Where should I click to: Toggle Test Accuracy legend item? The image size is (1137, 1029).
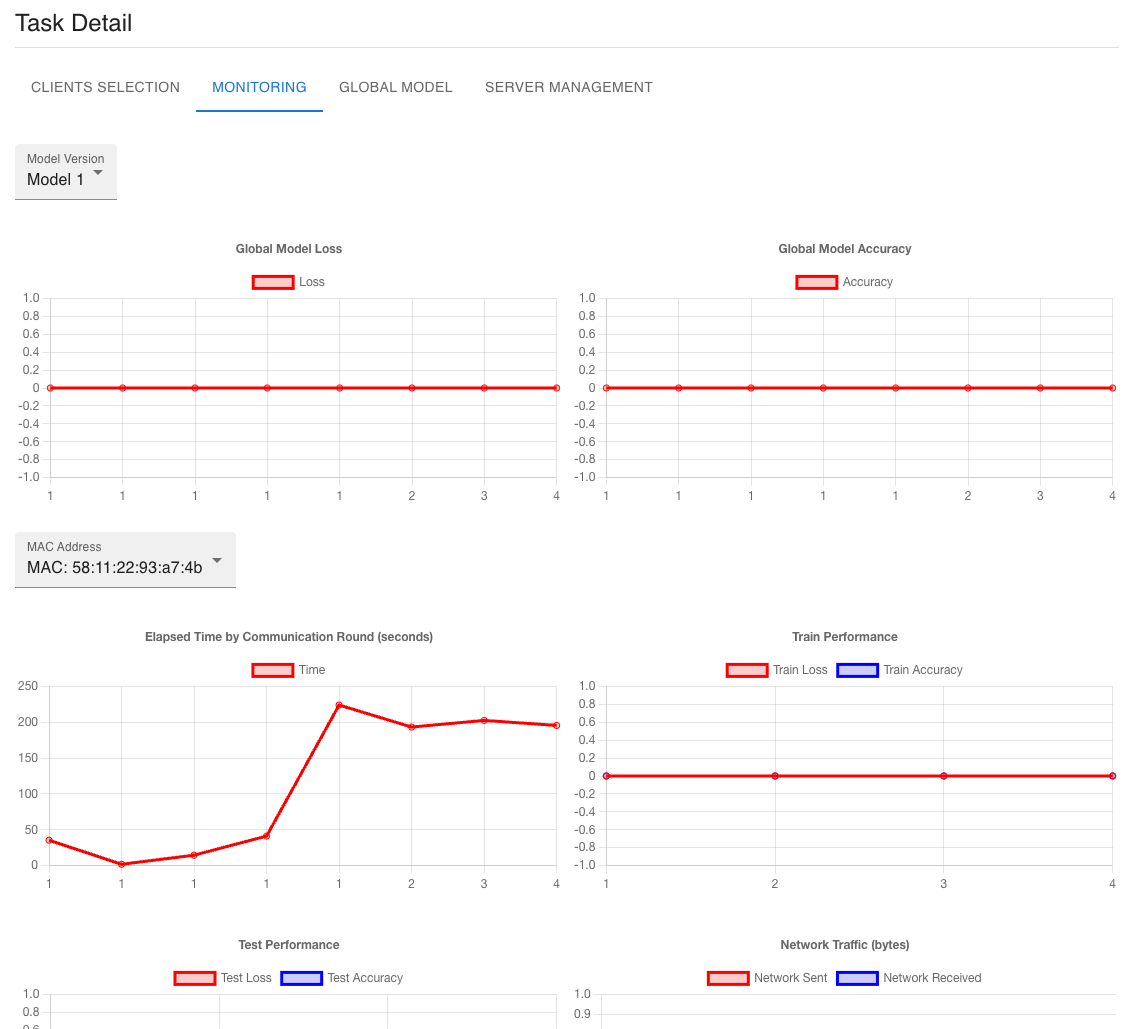tap(302, 978)
